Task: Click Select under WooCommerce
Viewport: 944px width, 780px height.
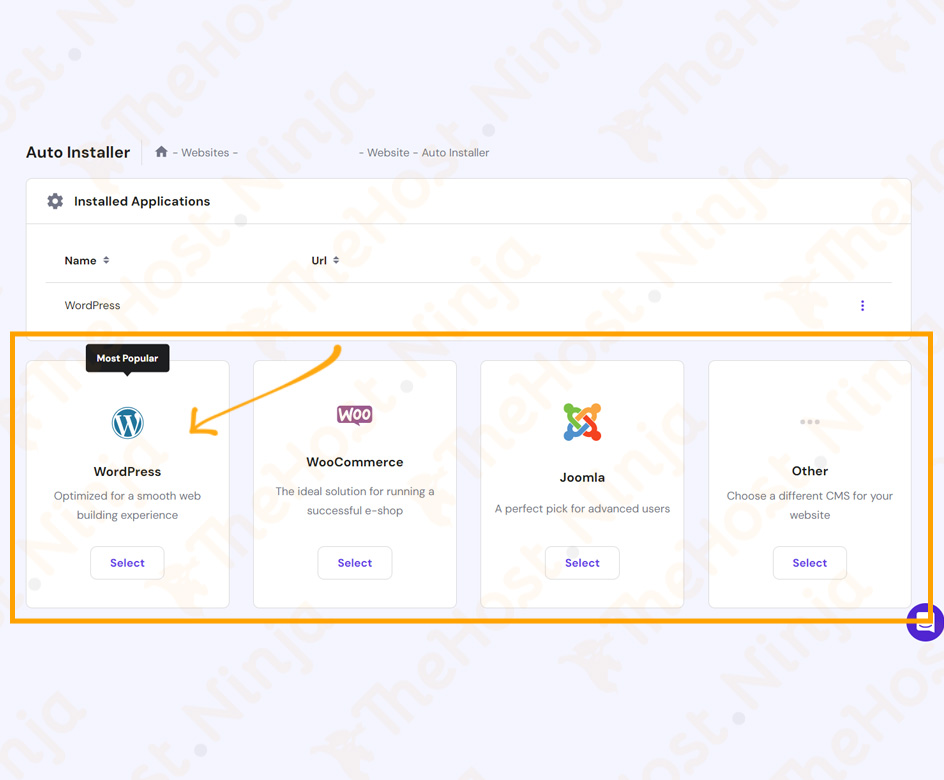Action: pos(355,563)
